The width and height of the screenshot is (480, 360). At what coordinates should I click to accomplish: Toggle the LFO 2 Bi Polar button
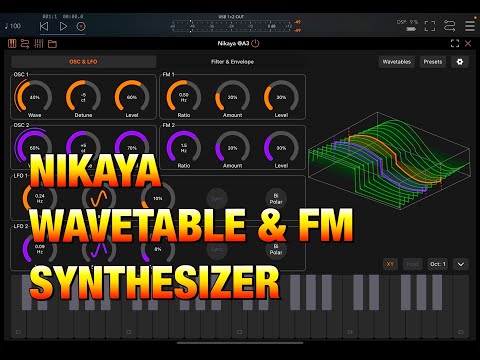pyautogui.click(x=276, y=249)
